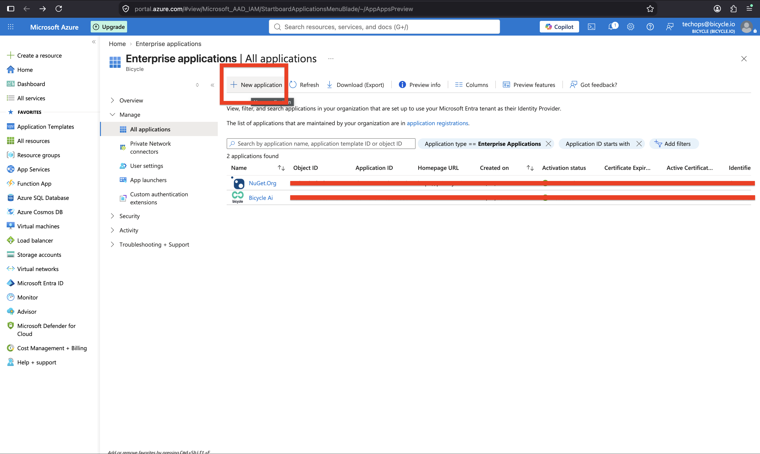
Task: Expand Troubleshooting + Support section
Action: 149,244
